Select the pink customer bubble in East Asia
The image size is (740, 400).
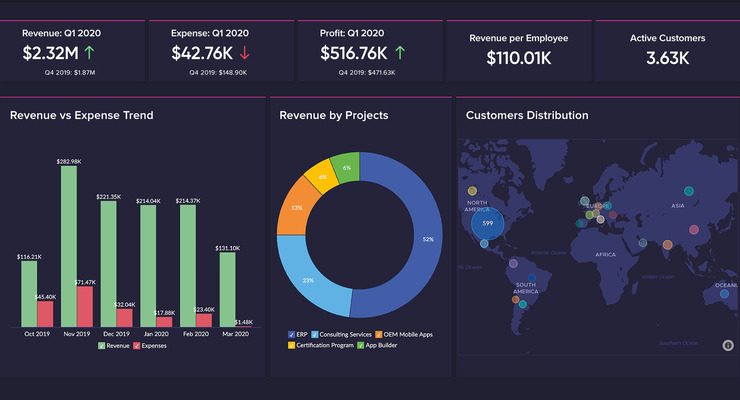pyautogui.click(x=691, y=229)
